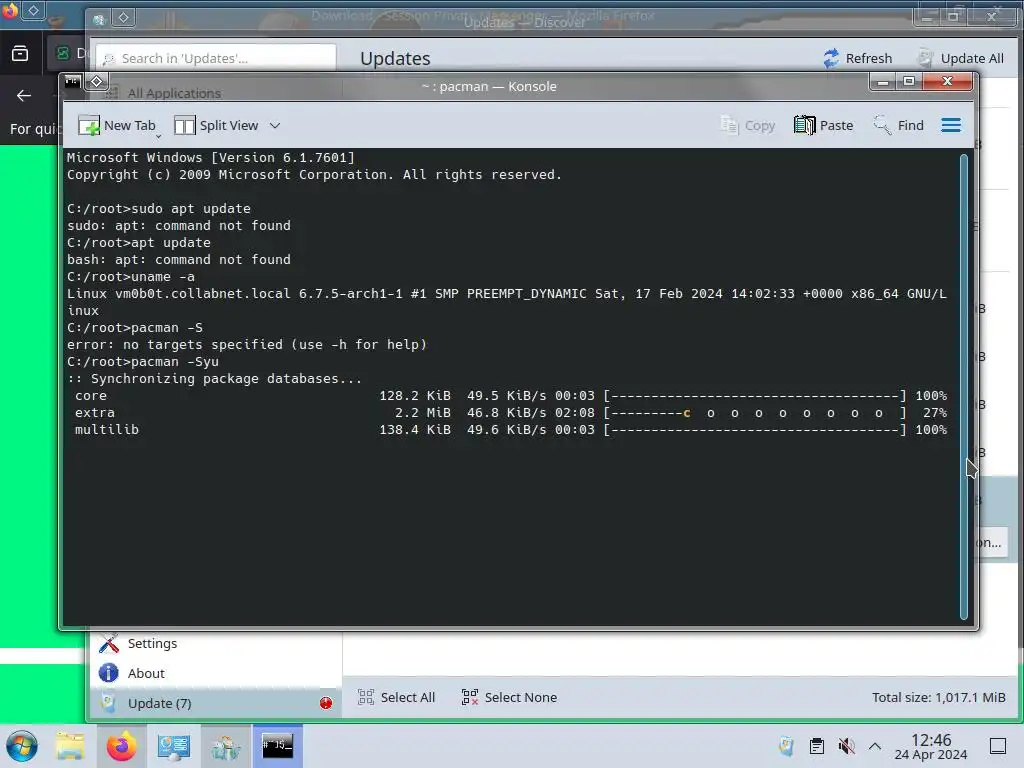This screenshot has width=1024, height=768.
Task: Click the Copy toolbar button
Action: click(x=748, y=125)
